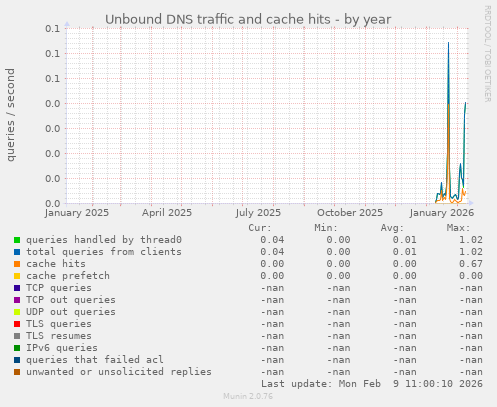Screen dimensions: 497x407
Task: Click the red 'TLS queries' swatch
Action: [17, 324]
